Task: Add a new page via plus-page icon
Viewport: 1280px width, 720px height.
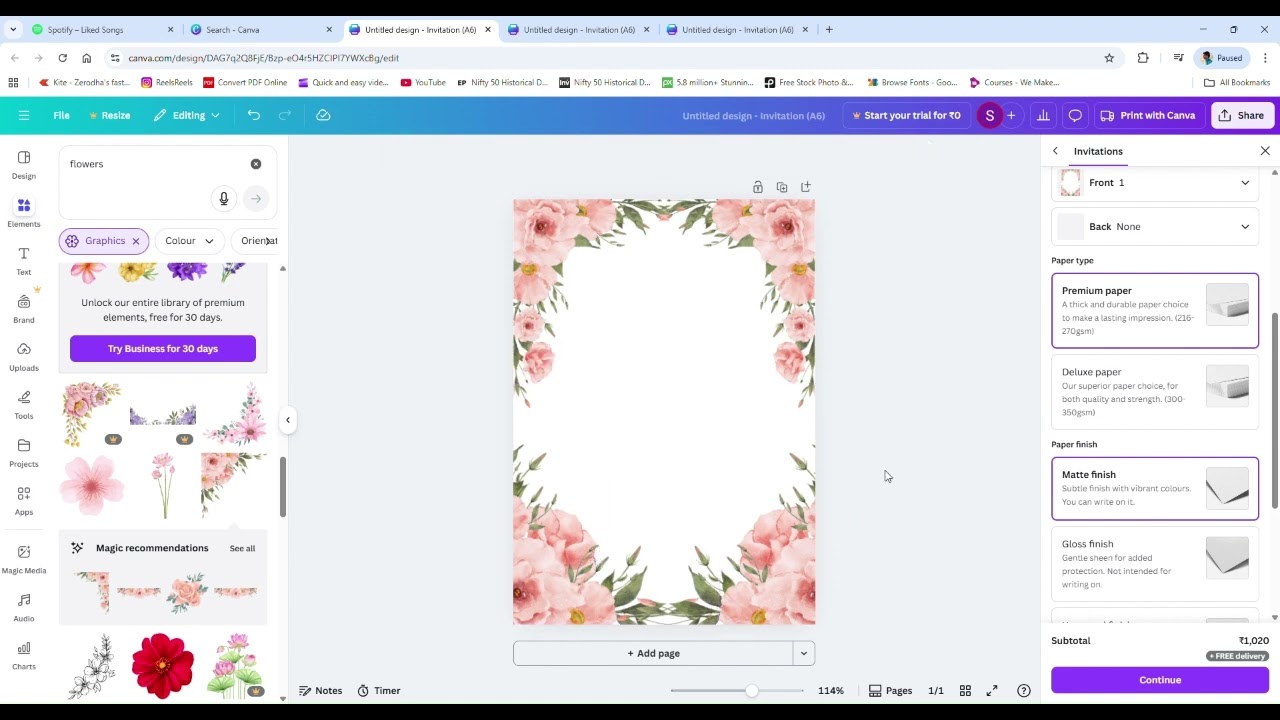Action: coord(806,187)
